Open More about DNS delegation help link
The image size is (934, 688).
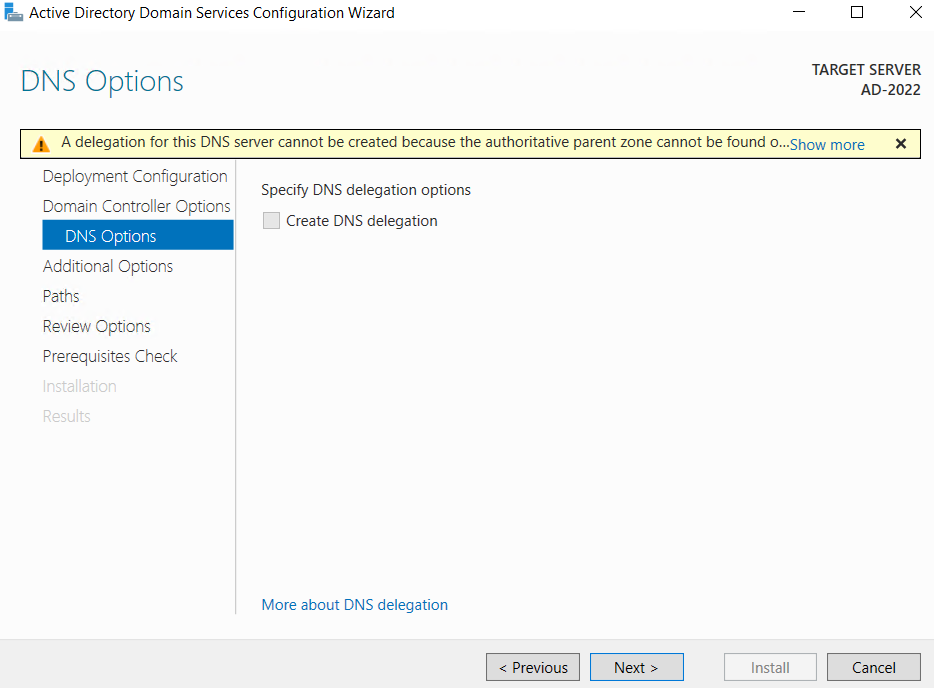[x=354, y=605]
